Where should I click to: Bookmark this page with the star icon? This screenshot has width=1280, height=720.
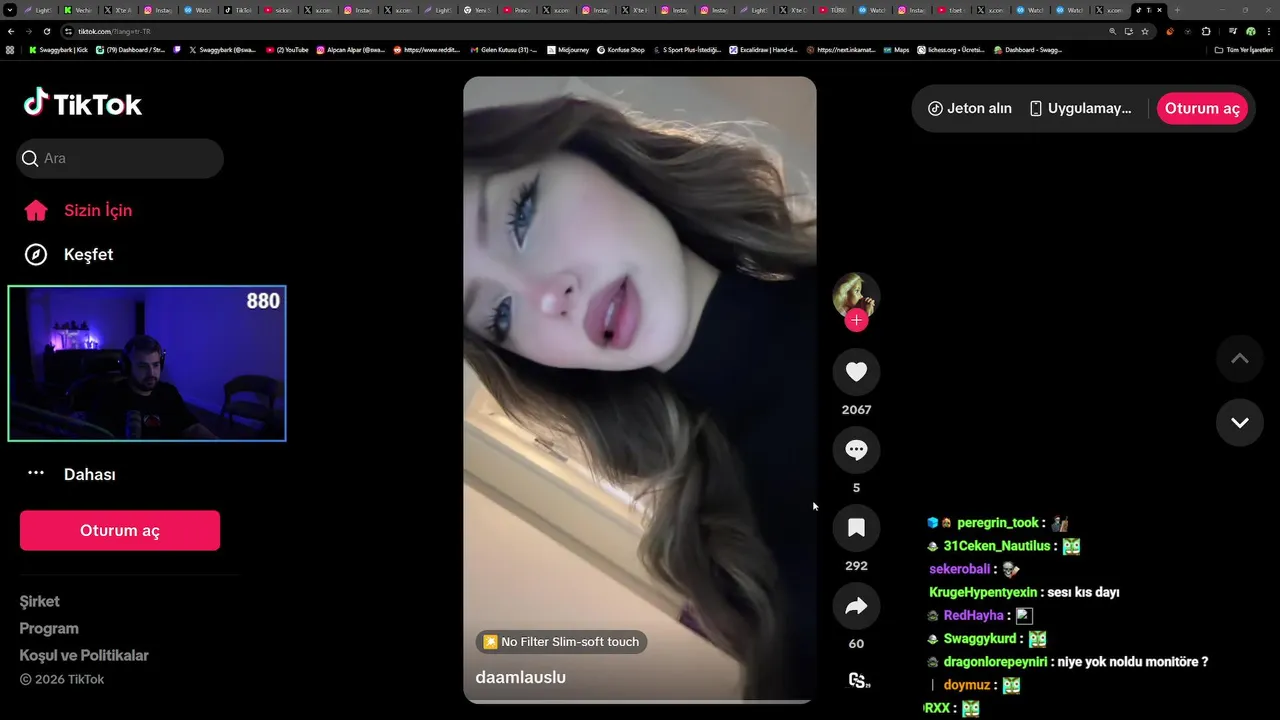(1145, 31)
